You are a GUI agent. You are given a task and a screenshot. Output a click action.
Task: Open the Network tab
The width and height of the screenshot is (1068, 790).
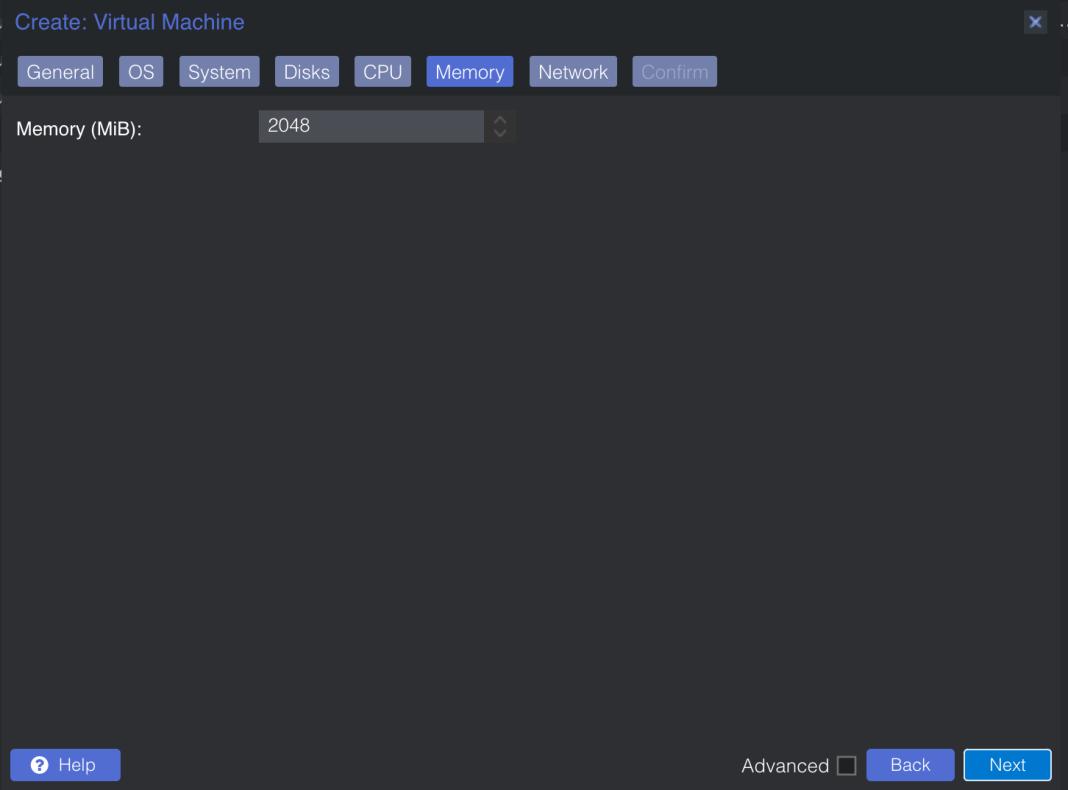tap(573, 72)
